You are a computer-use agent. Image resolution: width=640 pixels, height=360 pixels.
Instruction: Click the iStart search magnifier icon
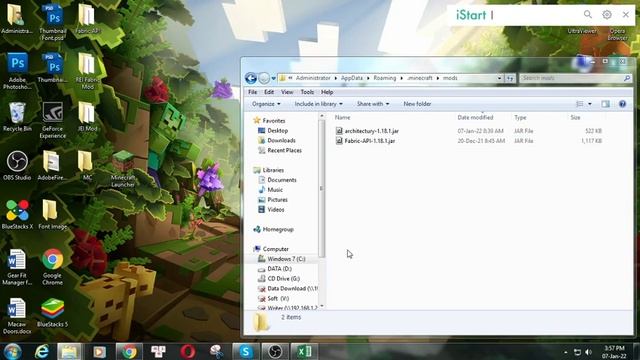point(588,15)
